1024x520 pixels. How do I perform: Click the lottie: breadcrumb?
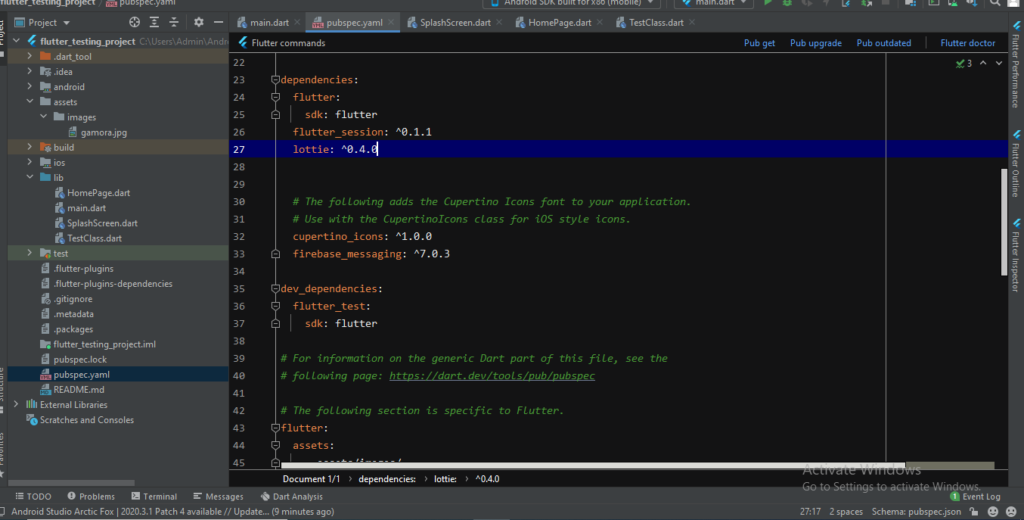445,479
